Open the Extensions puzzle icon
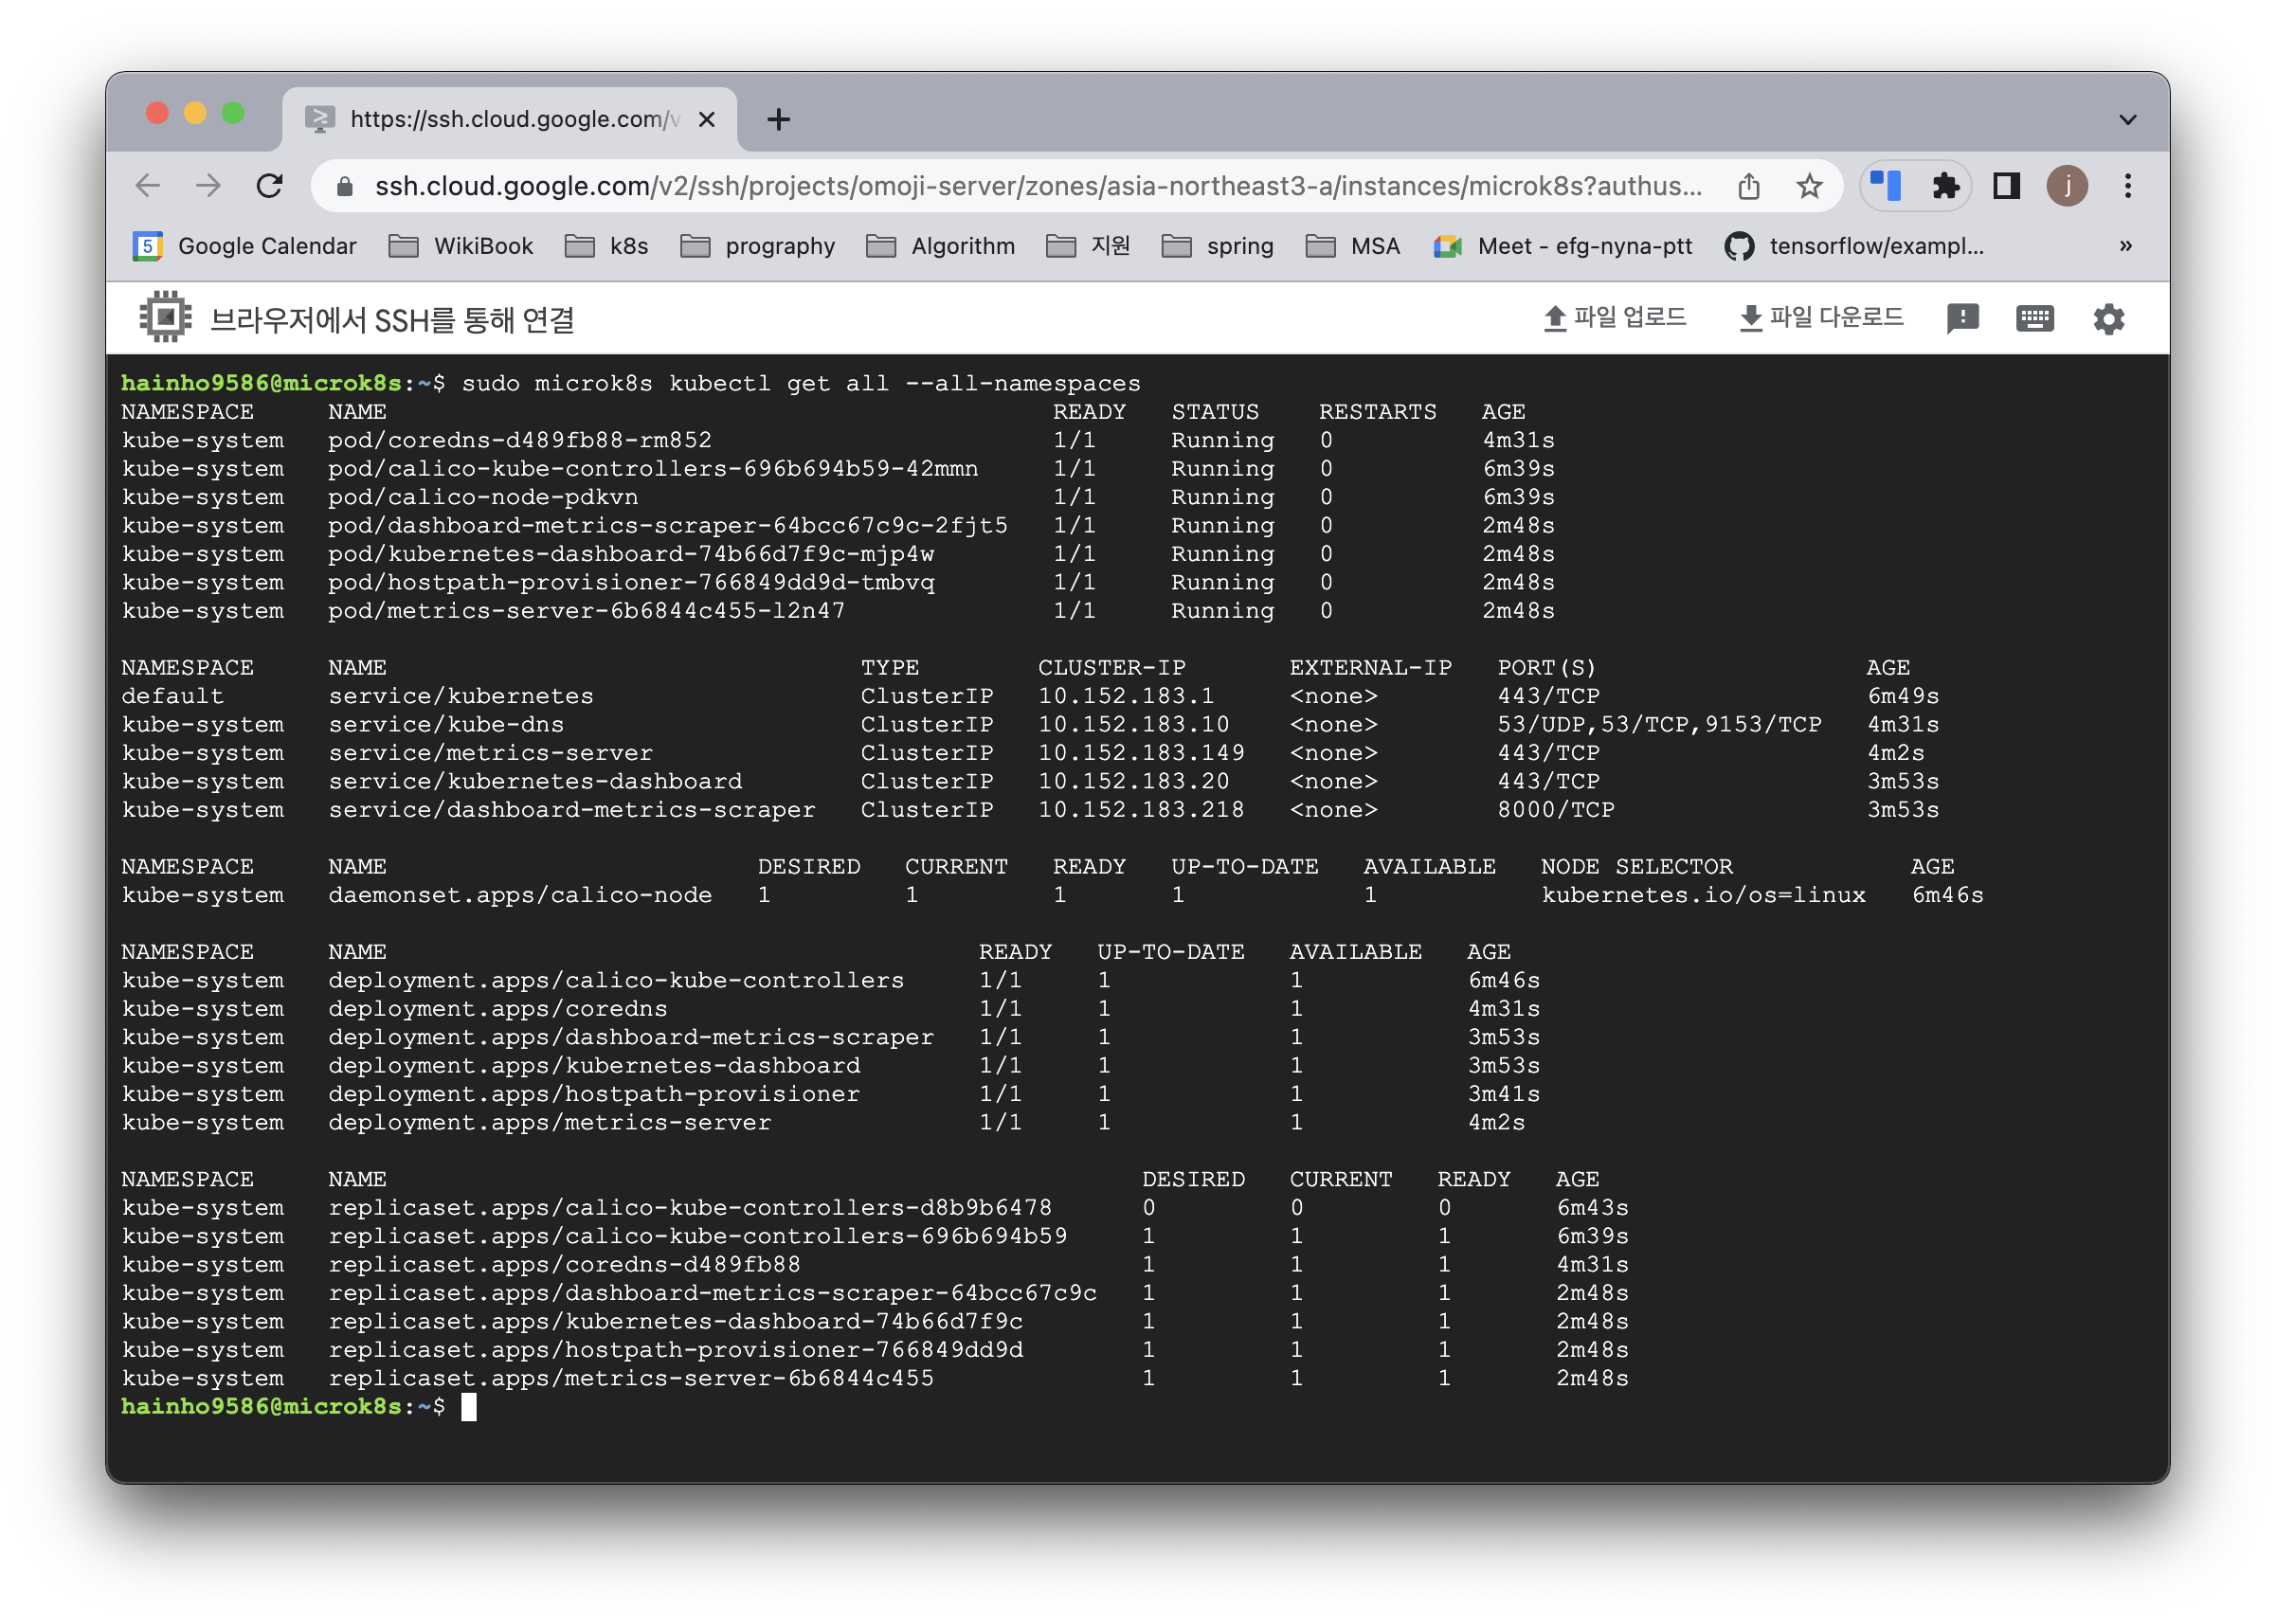The height and width of the screenshot is (1624, 2276). 1945,186
